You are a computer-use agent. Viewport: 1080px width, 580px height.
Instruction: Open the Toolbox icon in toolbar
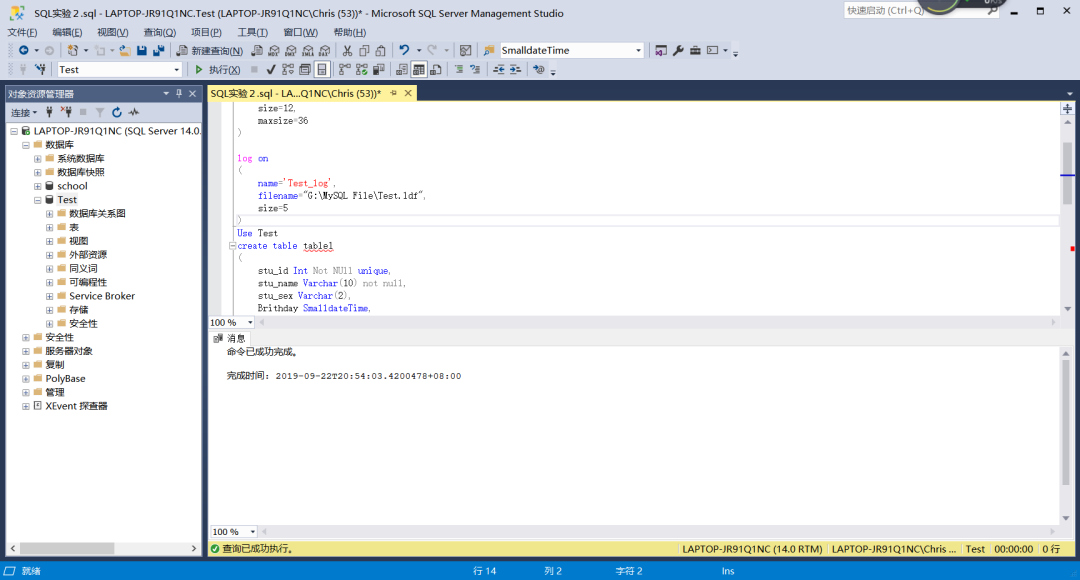(x=695, y=50)
